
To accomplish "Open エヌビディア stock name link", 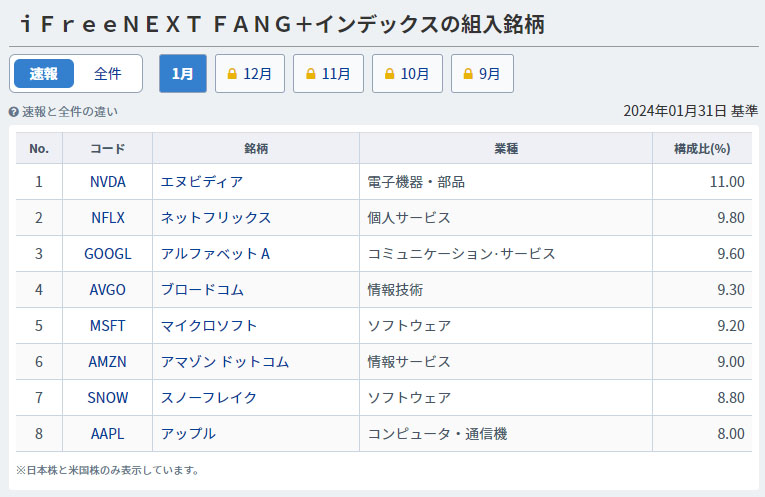I will coord(202,182).
